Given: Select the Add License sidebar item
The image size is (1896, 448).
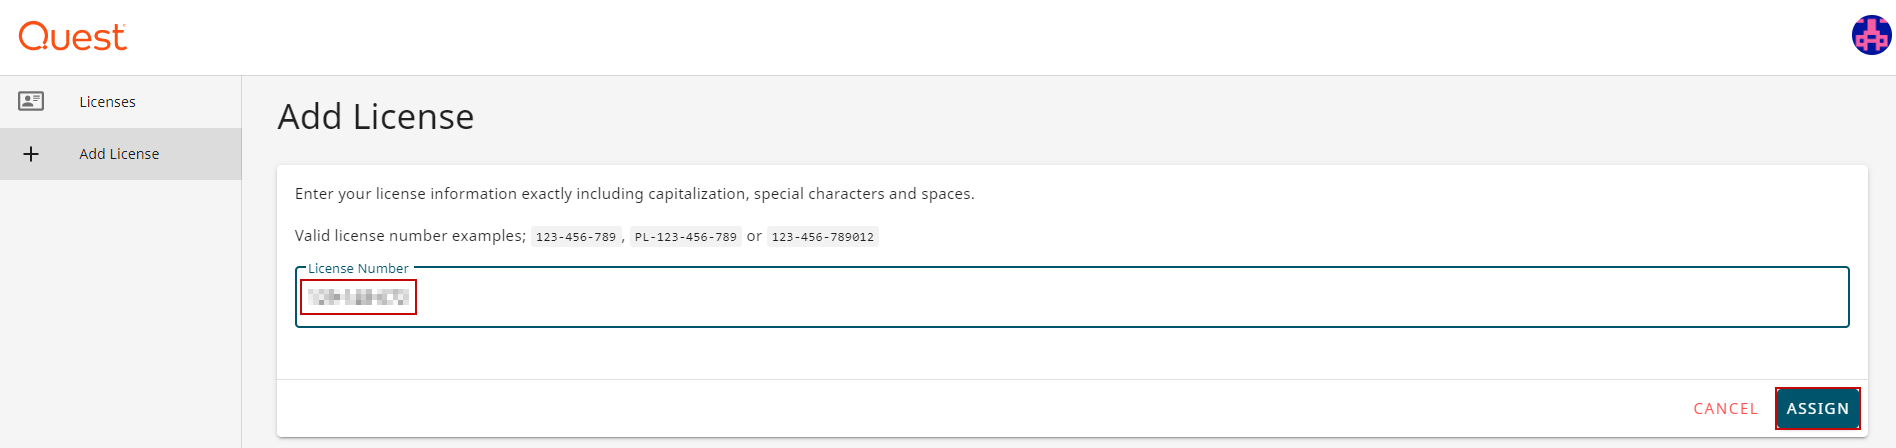Looking at the screenshot, I should click(x=120, y=154).
